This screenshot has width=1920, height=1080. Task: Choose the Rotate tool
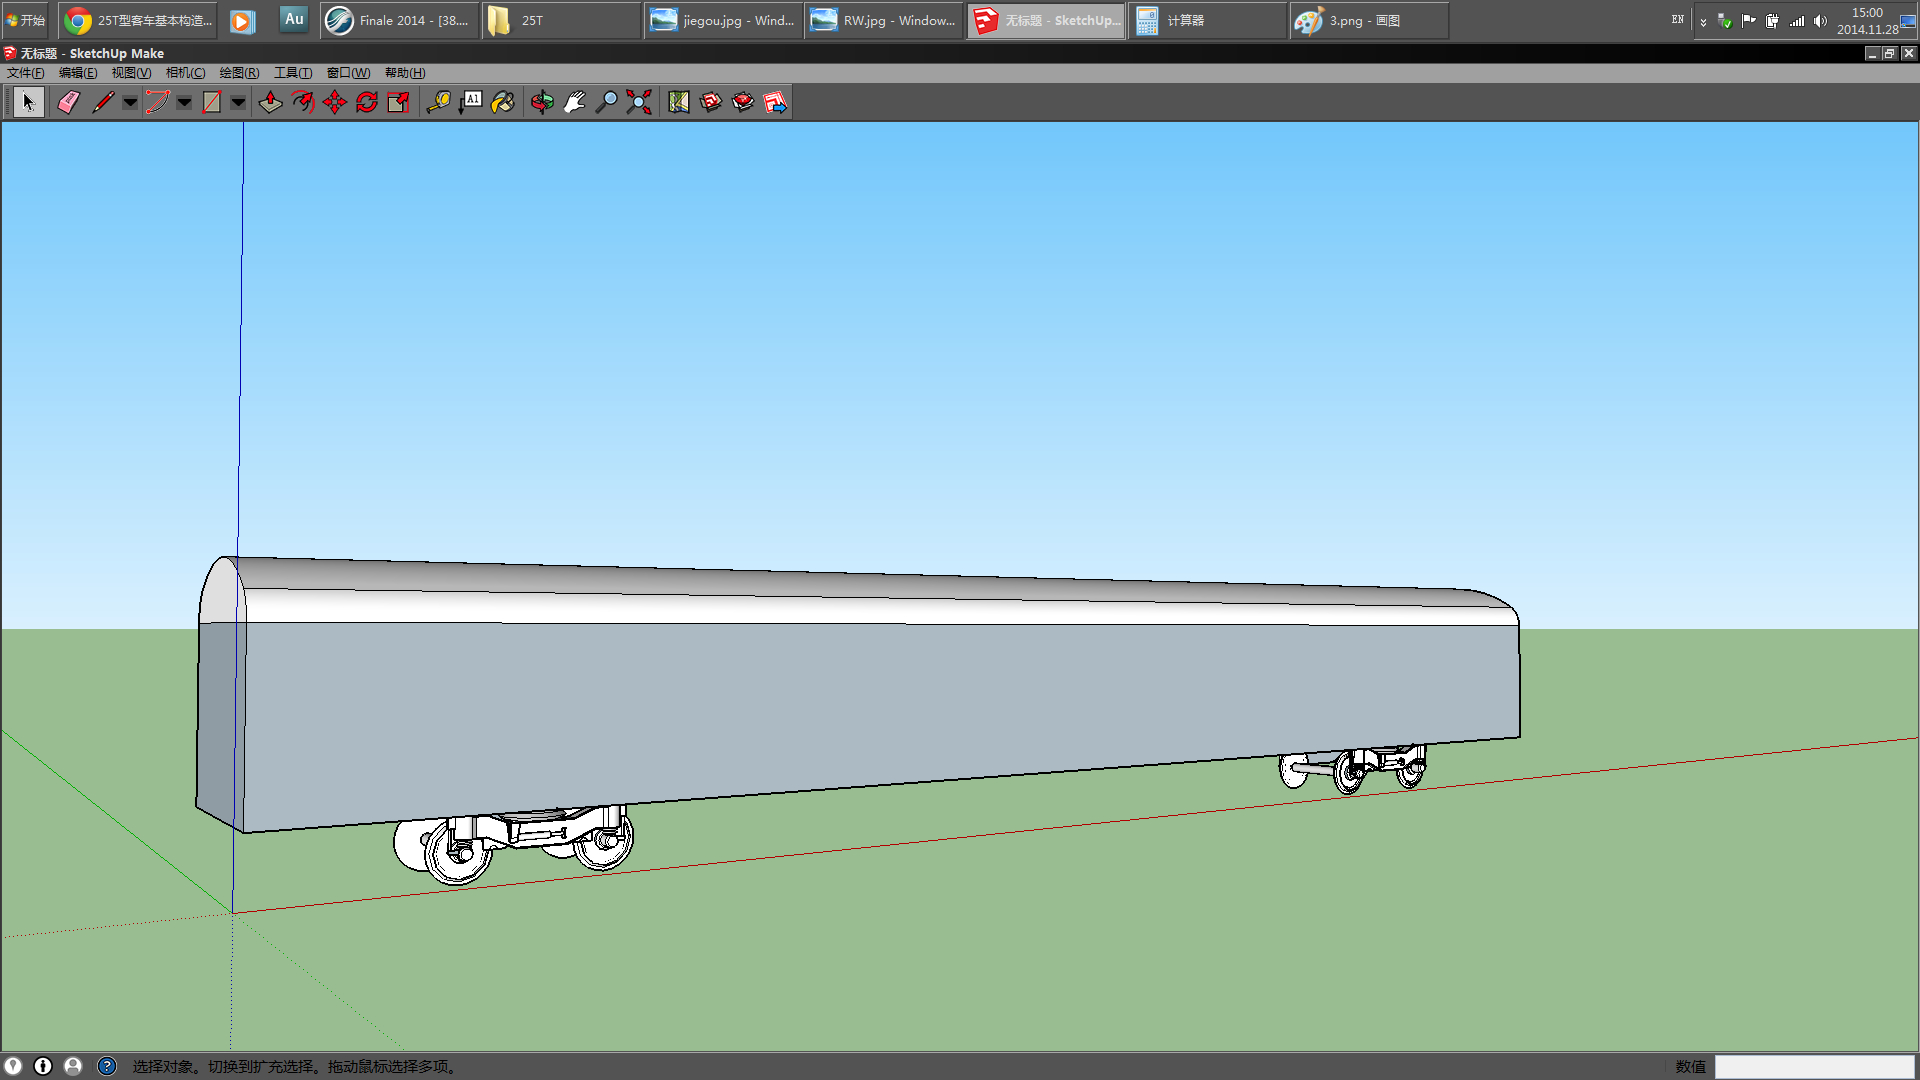point(367,102)
